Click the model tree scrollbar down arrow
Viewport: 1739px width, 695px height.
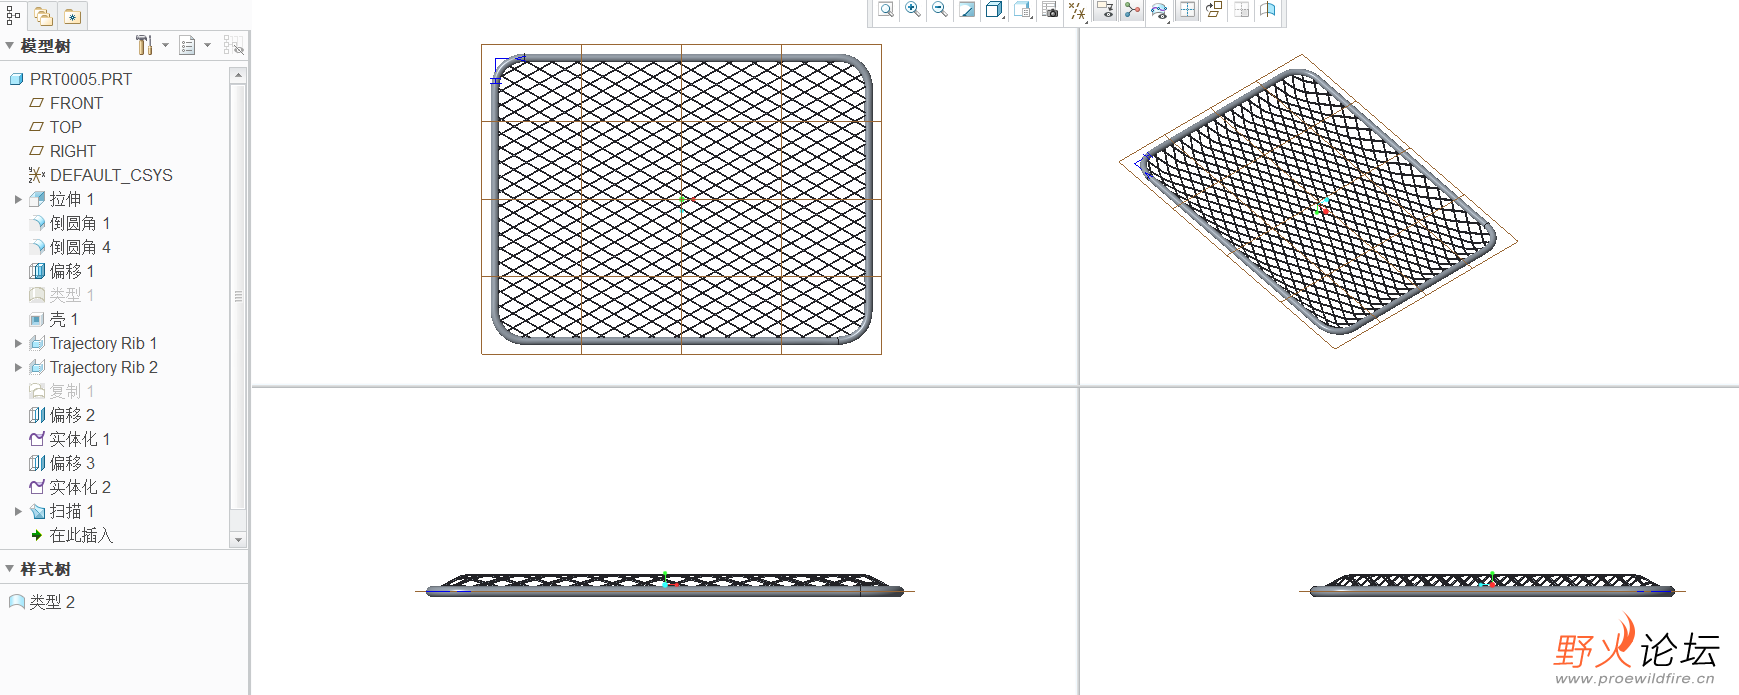[x=238, y=539]
